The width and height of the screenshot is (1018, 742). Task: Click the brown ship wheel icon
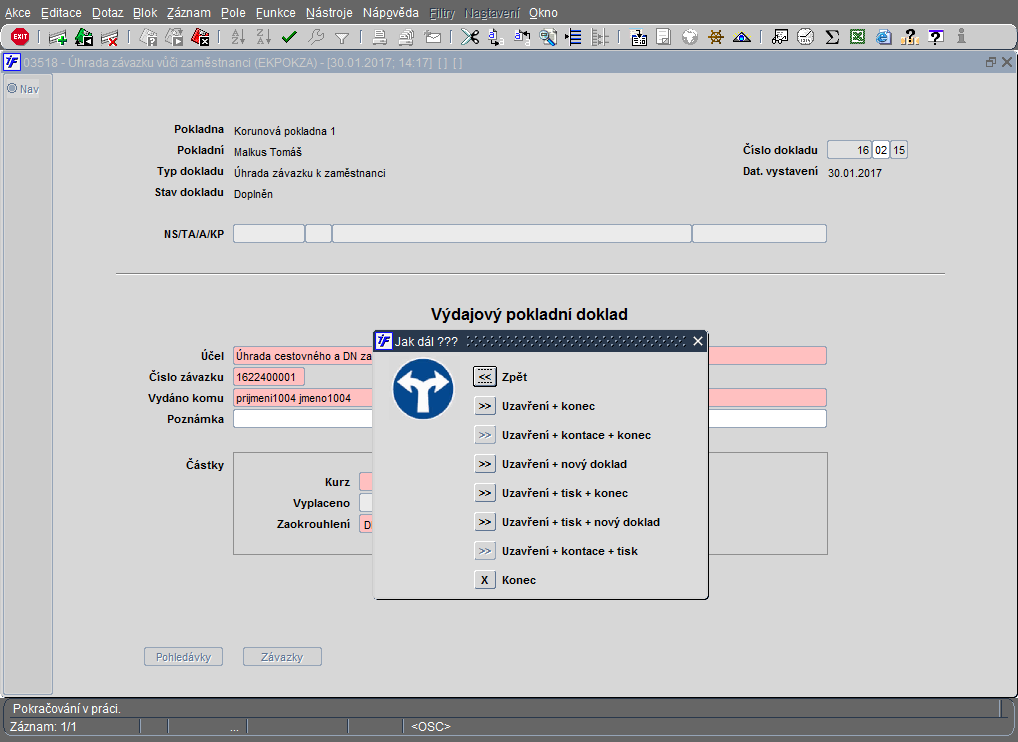(715, 38)
